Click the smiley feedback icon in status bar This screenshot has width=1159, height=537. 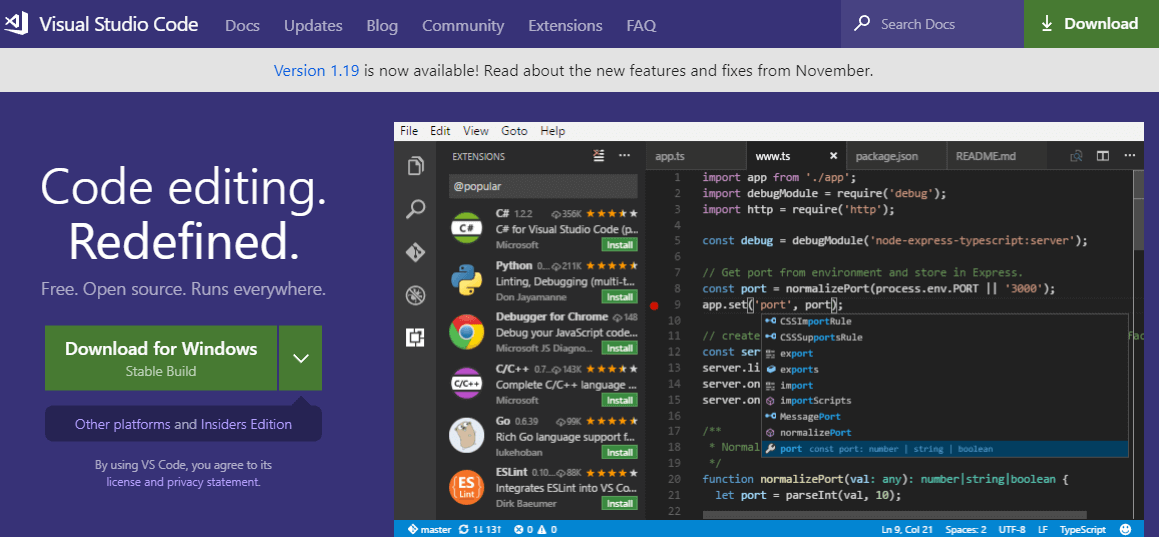pyautogui.click(x=1126, y=529)
